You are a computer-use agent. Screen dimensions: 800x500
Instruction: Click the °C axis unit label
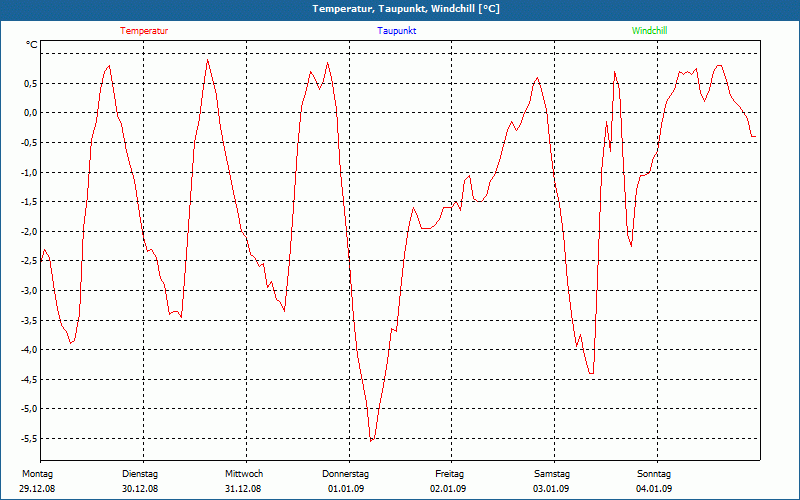coord(32,45)
